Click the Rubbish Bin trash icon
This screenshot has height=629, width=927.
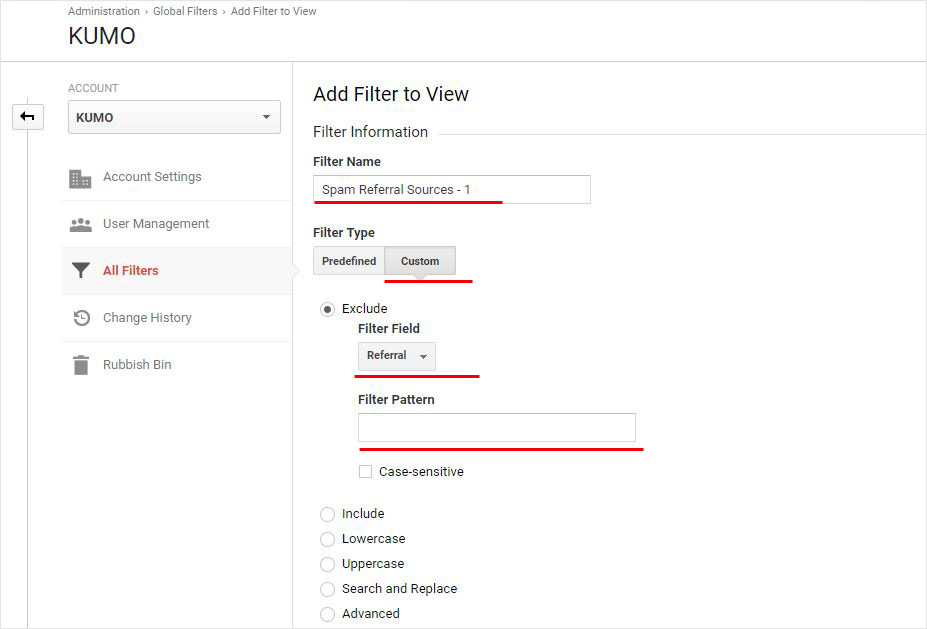click(x=81, y=365)
